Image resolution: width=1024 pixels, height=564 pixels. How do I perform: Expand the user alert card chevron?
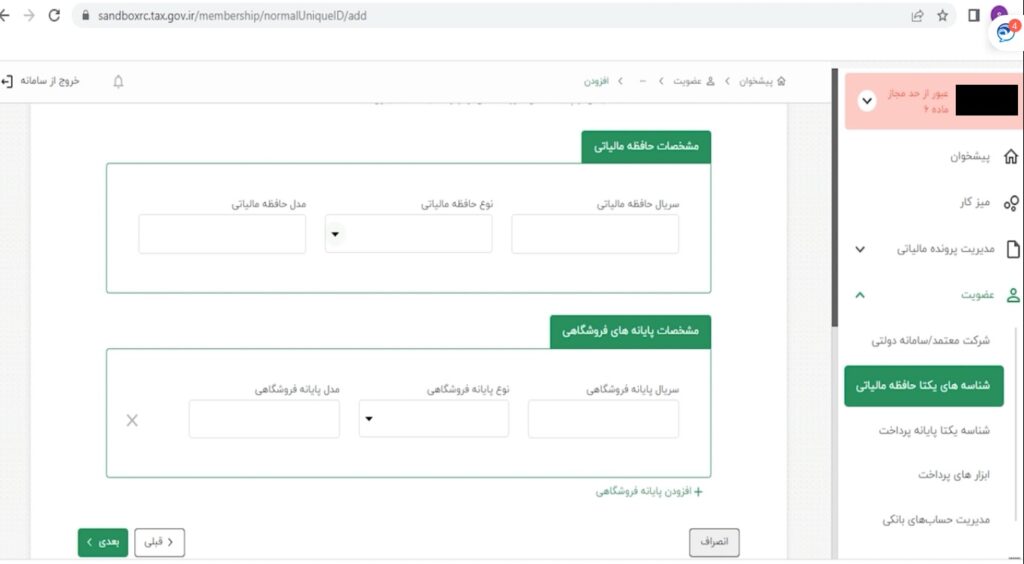point(867,101)
